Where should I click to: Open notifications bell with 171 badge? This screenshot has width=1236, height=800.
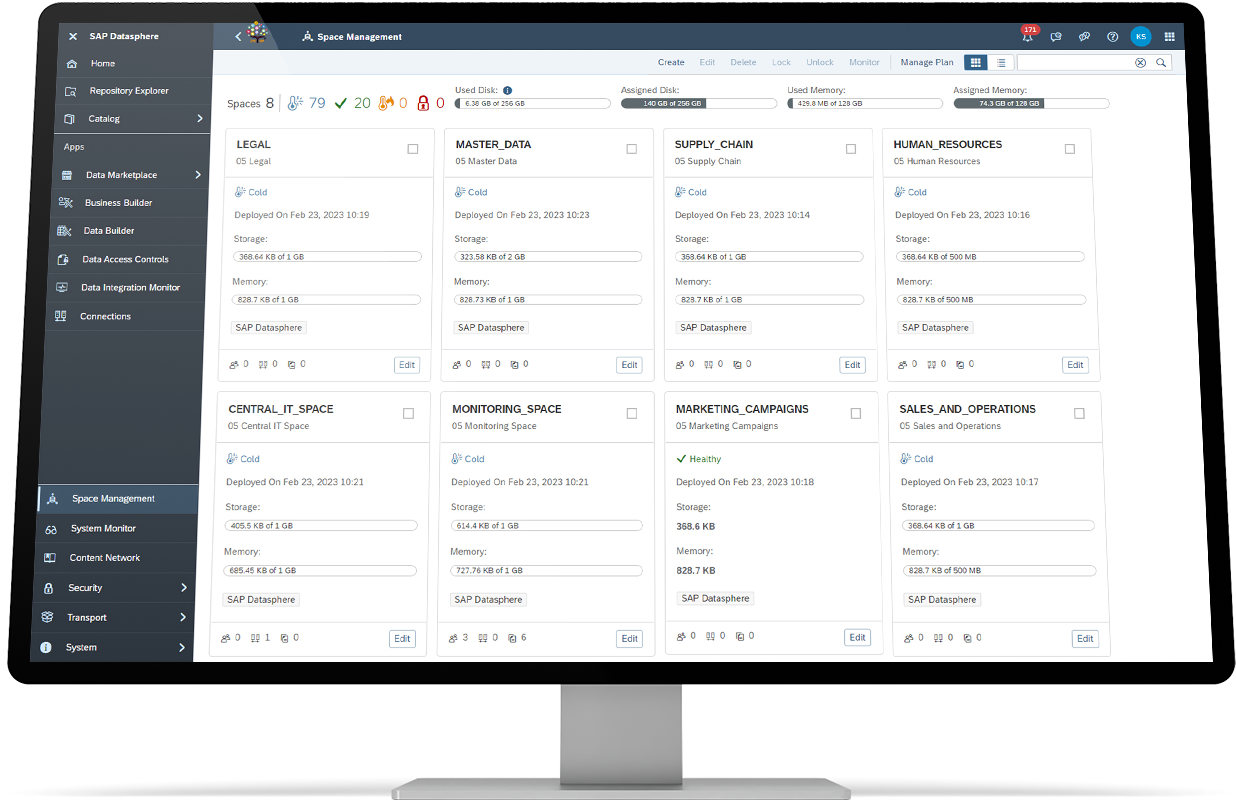coord(1027,36)
